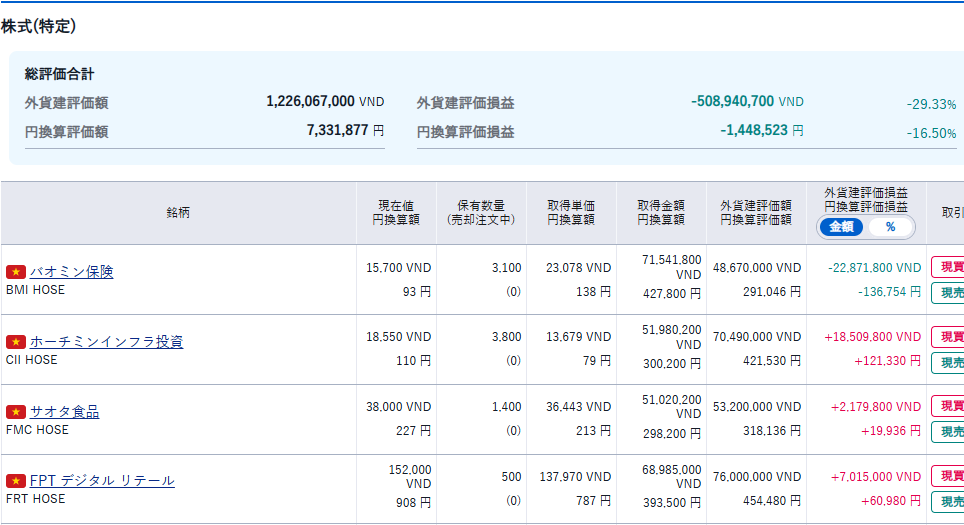Viewport: 964px width, 525px height.
Task: Open the バオミン保険 stock page
Action: click(x=71, y=272)
